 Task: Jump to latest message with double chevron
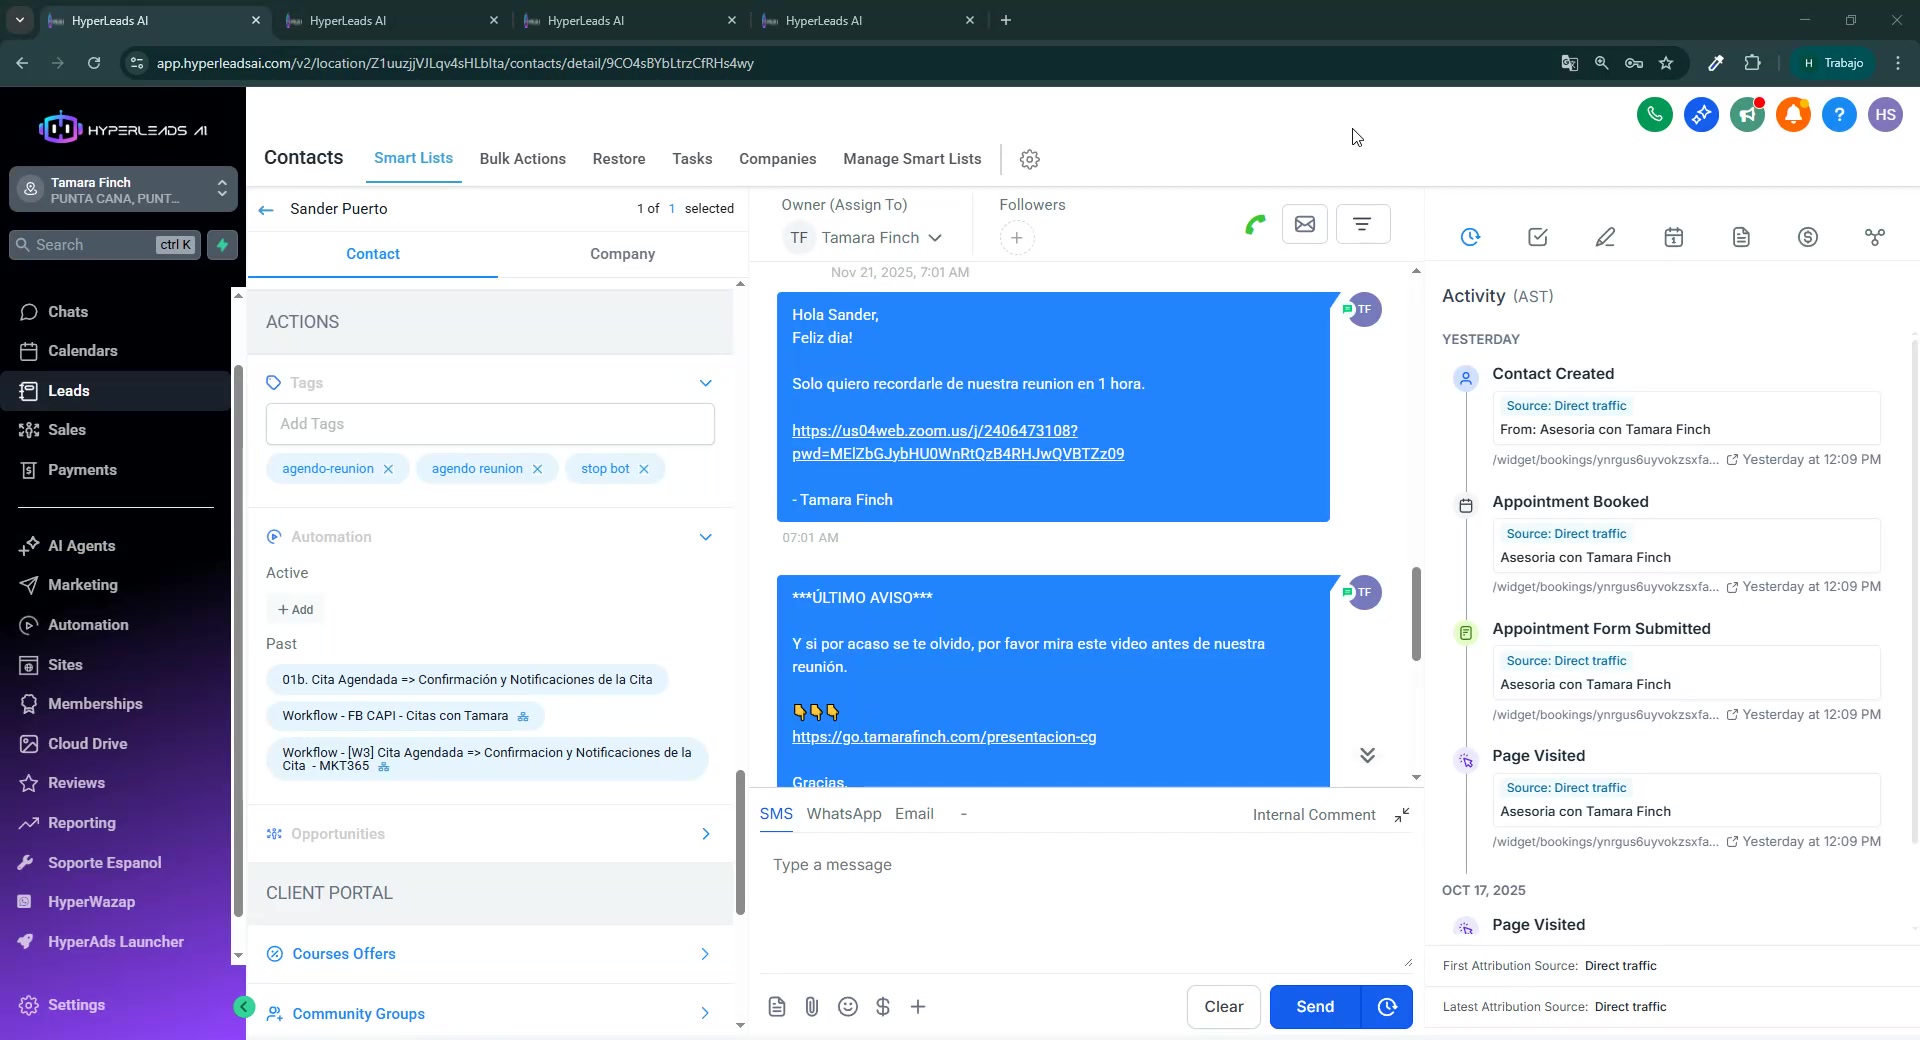(1367, 755)
